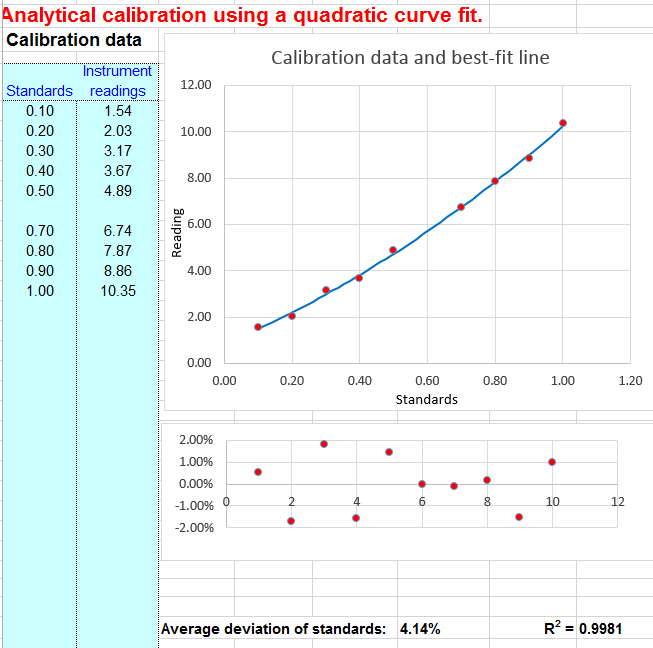Screen dimensions: 653x648
Task: Click the vertical 'Reading' axis title
Action: pos(177,233)
